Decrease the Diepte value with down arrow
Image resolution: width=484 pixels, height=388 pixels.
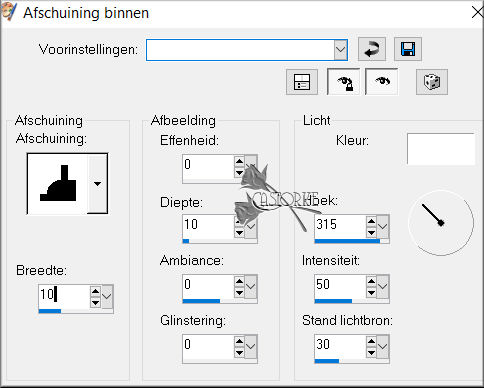pos(239,232)
